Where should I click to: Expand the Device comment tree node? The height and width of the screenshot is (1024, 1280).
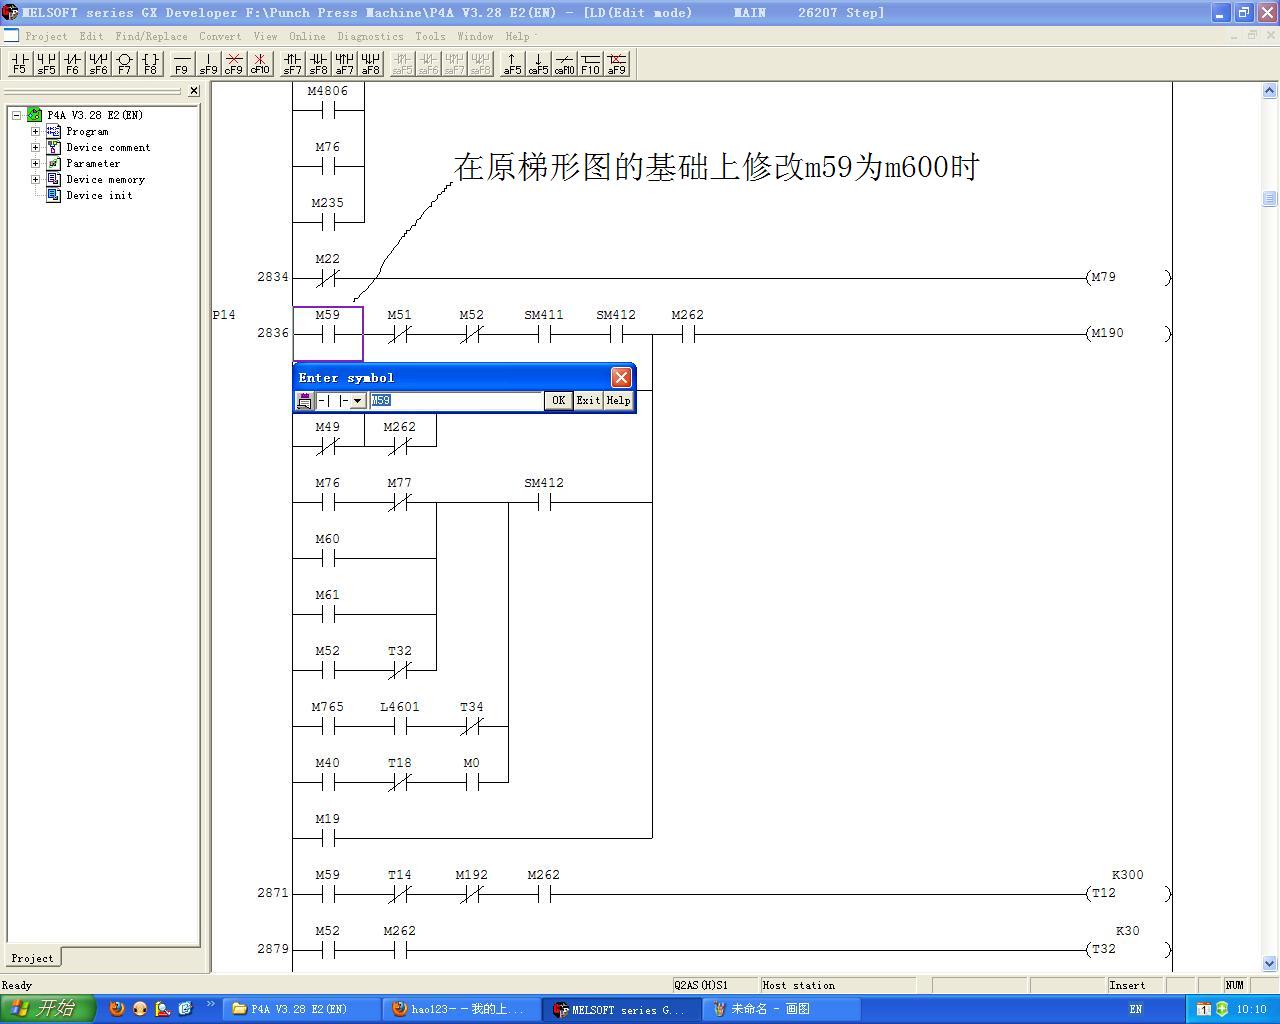36,147
